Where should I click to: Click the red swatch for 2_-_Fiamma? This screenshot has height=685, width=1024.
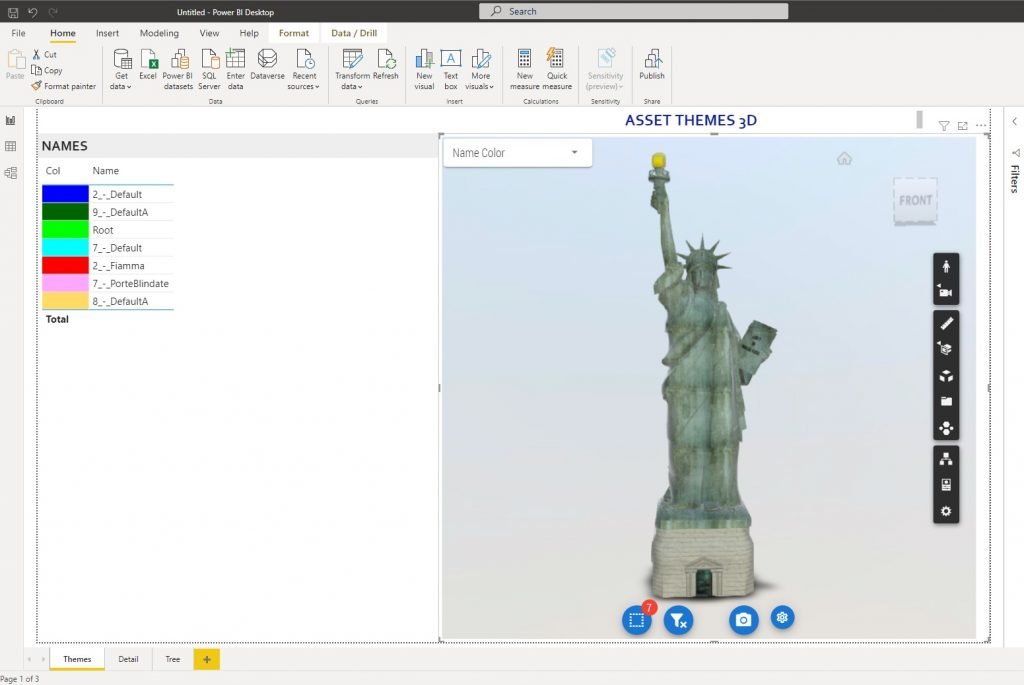pyautogui.click(x=65, y=265)
